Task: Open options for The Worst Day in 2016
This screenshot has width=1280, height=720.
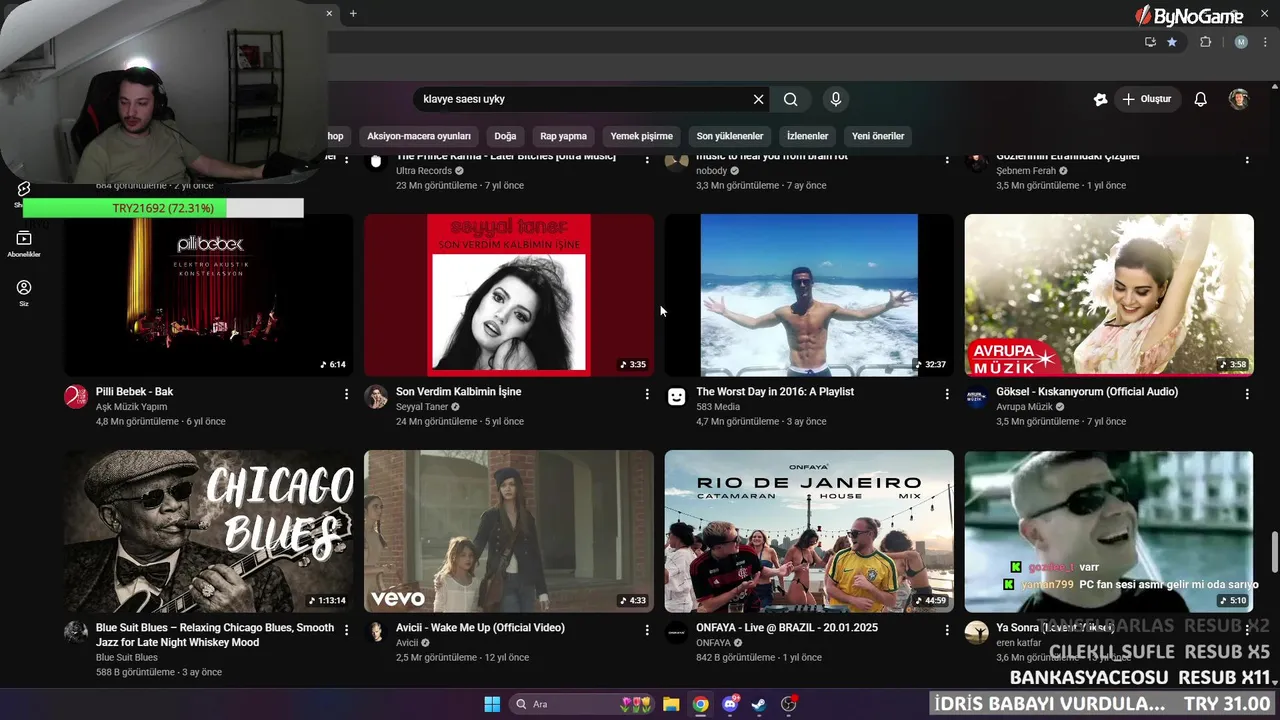Action: click(x=947, y=394)
